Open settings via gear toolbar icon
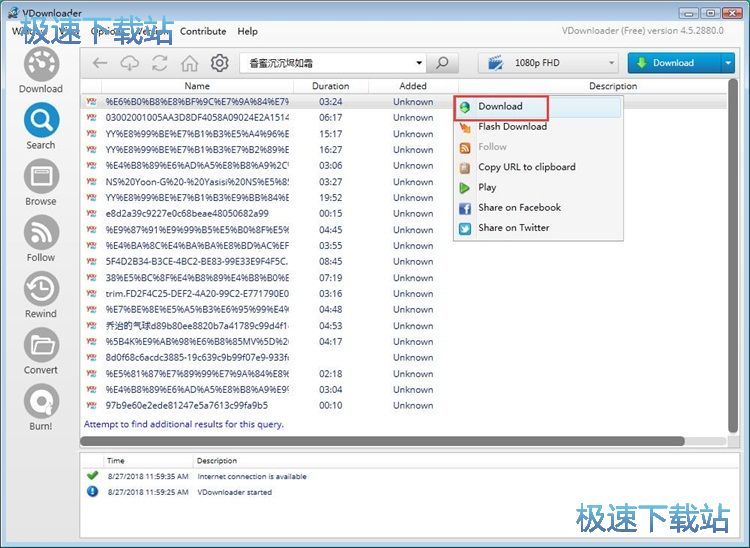The height and width of the screenshot is (548, 750). click(220, 63)
